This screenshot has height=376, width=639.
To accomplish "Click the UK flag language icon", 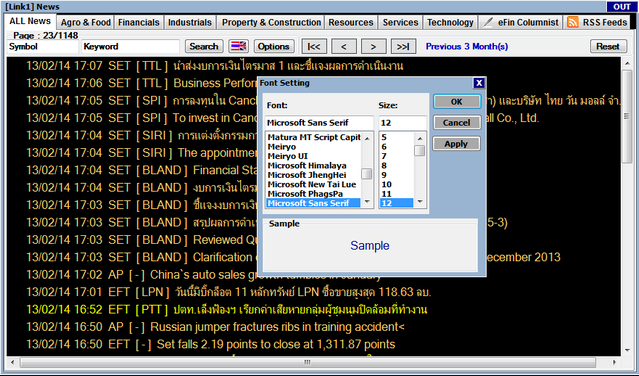I will [x=238, y=46].
